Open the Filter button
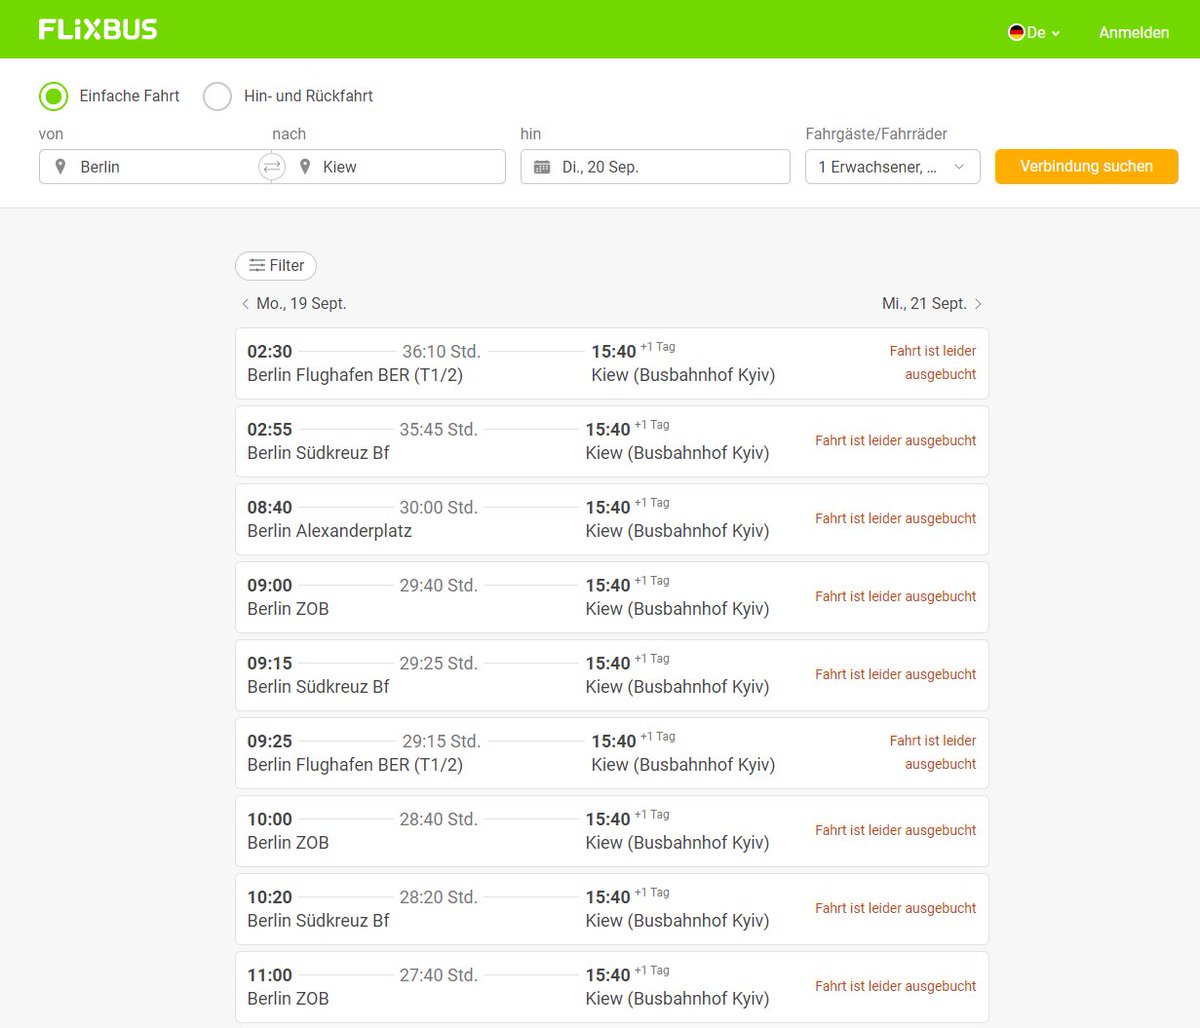Screen dimensions: 1200x1028 276,265
